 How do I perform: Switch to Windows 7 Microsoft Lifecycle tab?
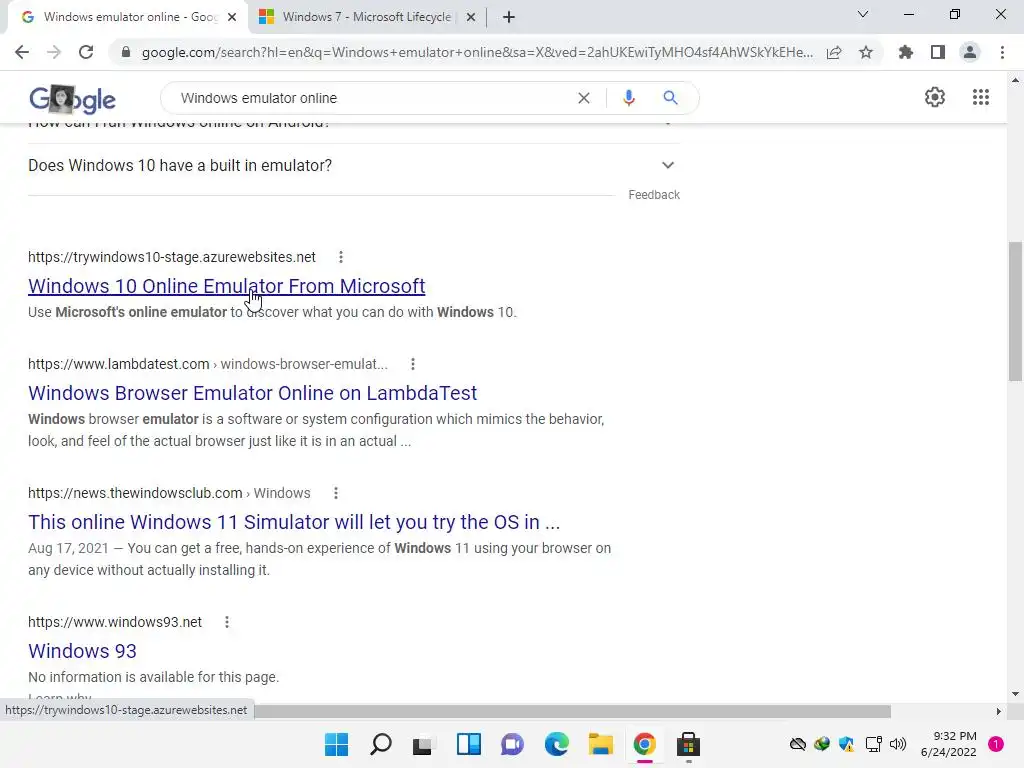366,17
